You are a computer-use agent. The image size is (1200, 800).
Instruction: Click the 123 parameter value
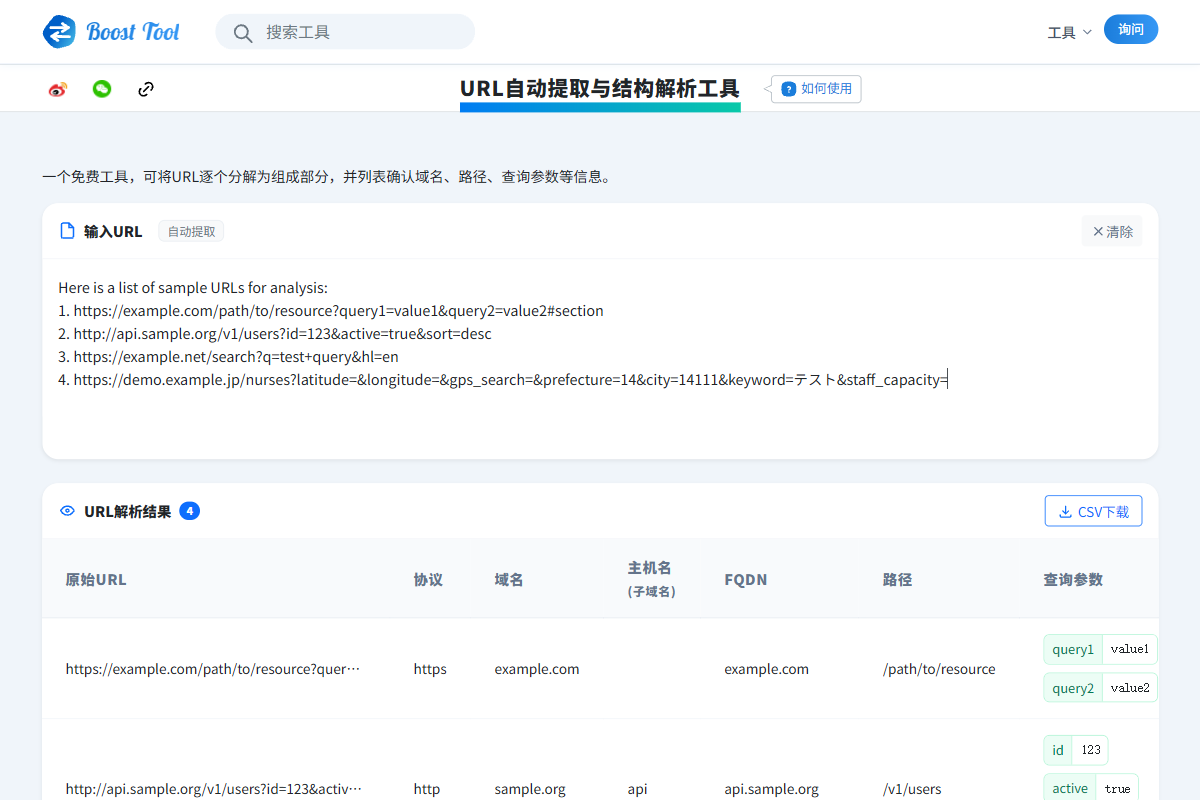click(1090, 750)
